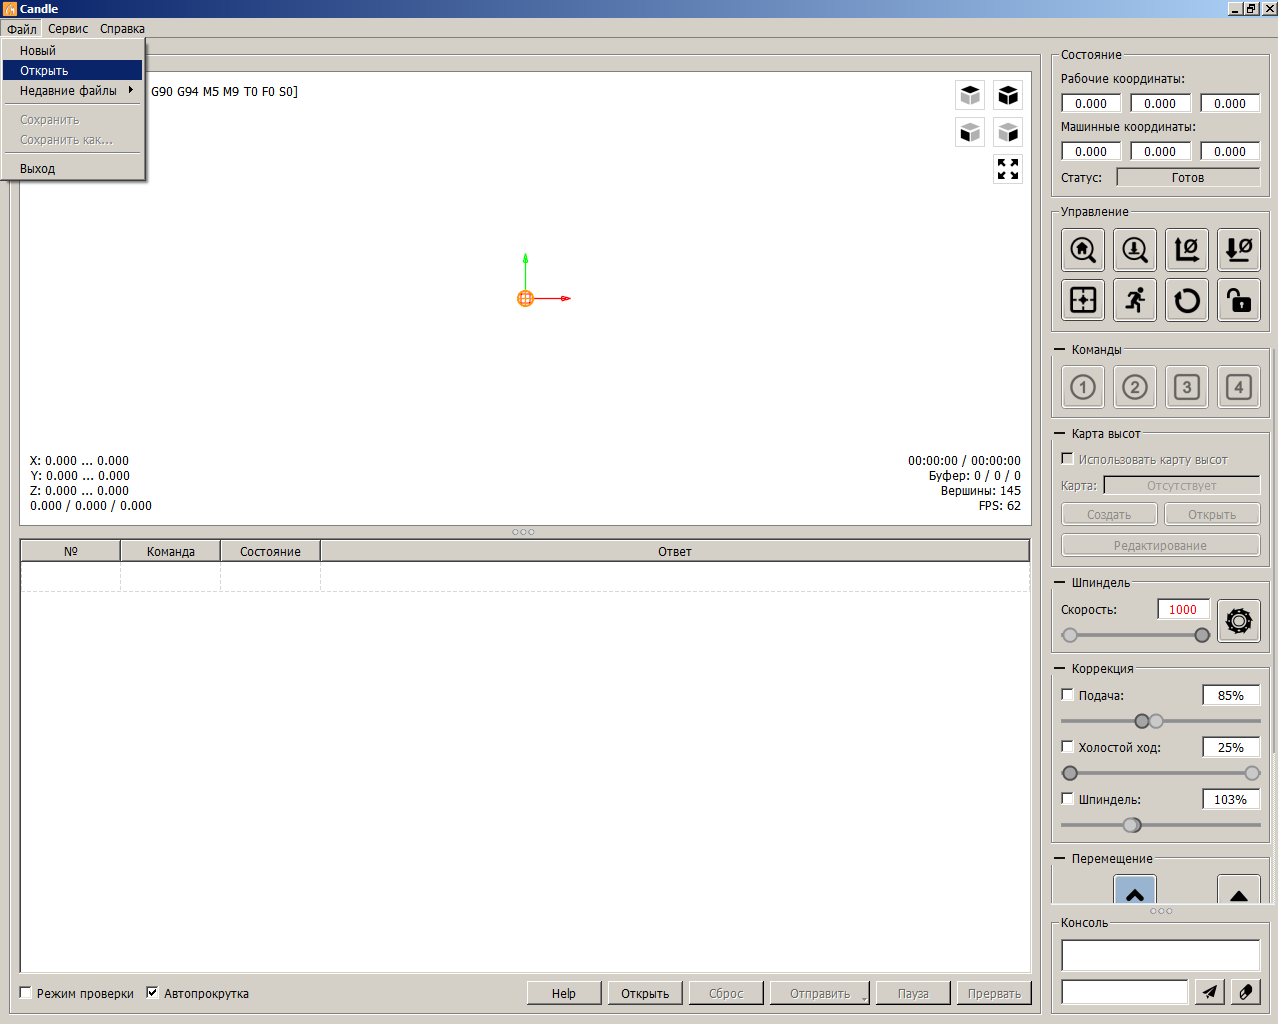Image resolution: width=1278 pixels, height=1024 pixels.
Task: Enable Режим проверки checkbox
Action: [x=27, y=993]
